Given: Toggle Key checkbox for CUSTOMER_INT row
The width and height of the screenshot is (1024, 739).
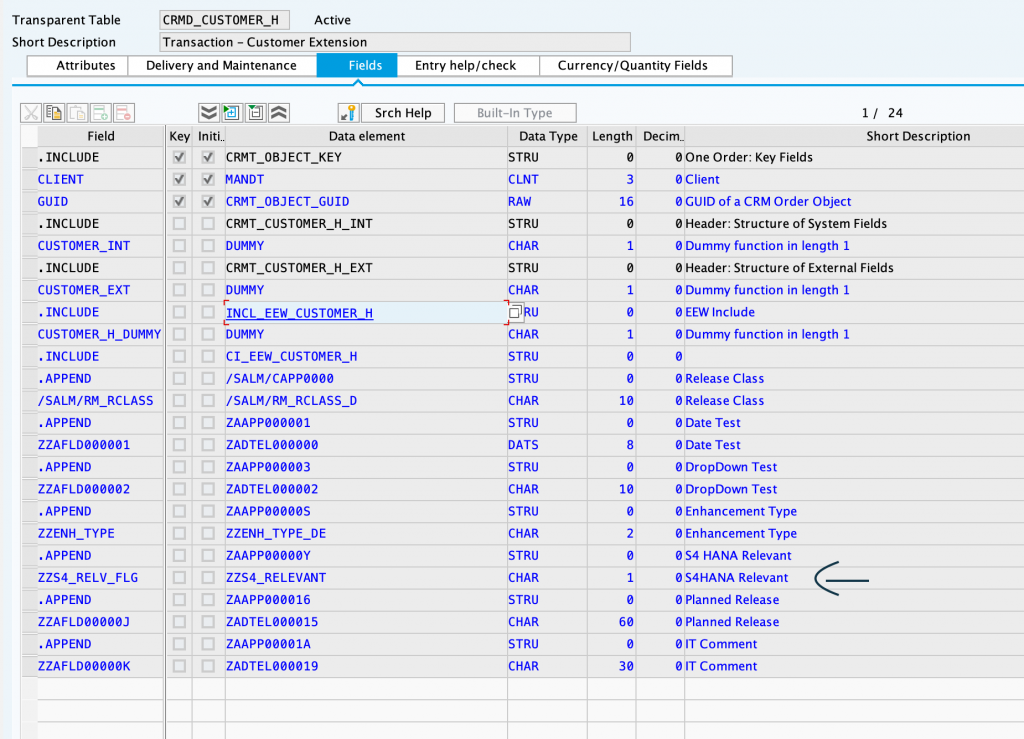Looking at the screenshot, I should 179,245.
